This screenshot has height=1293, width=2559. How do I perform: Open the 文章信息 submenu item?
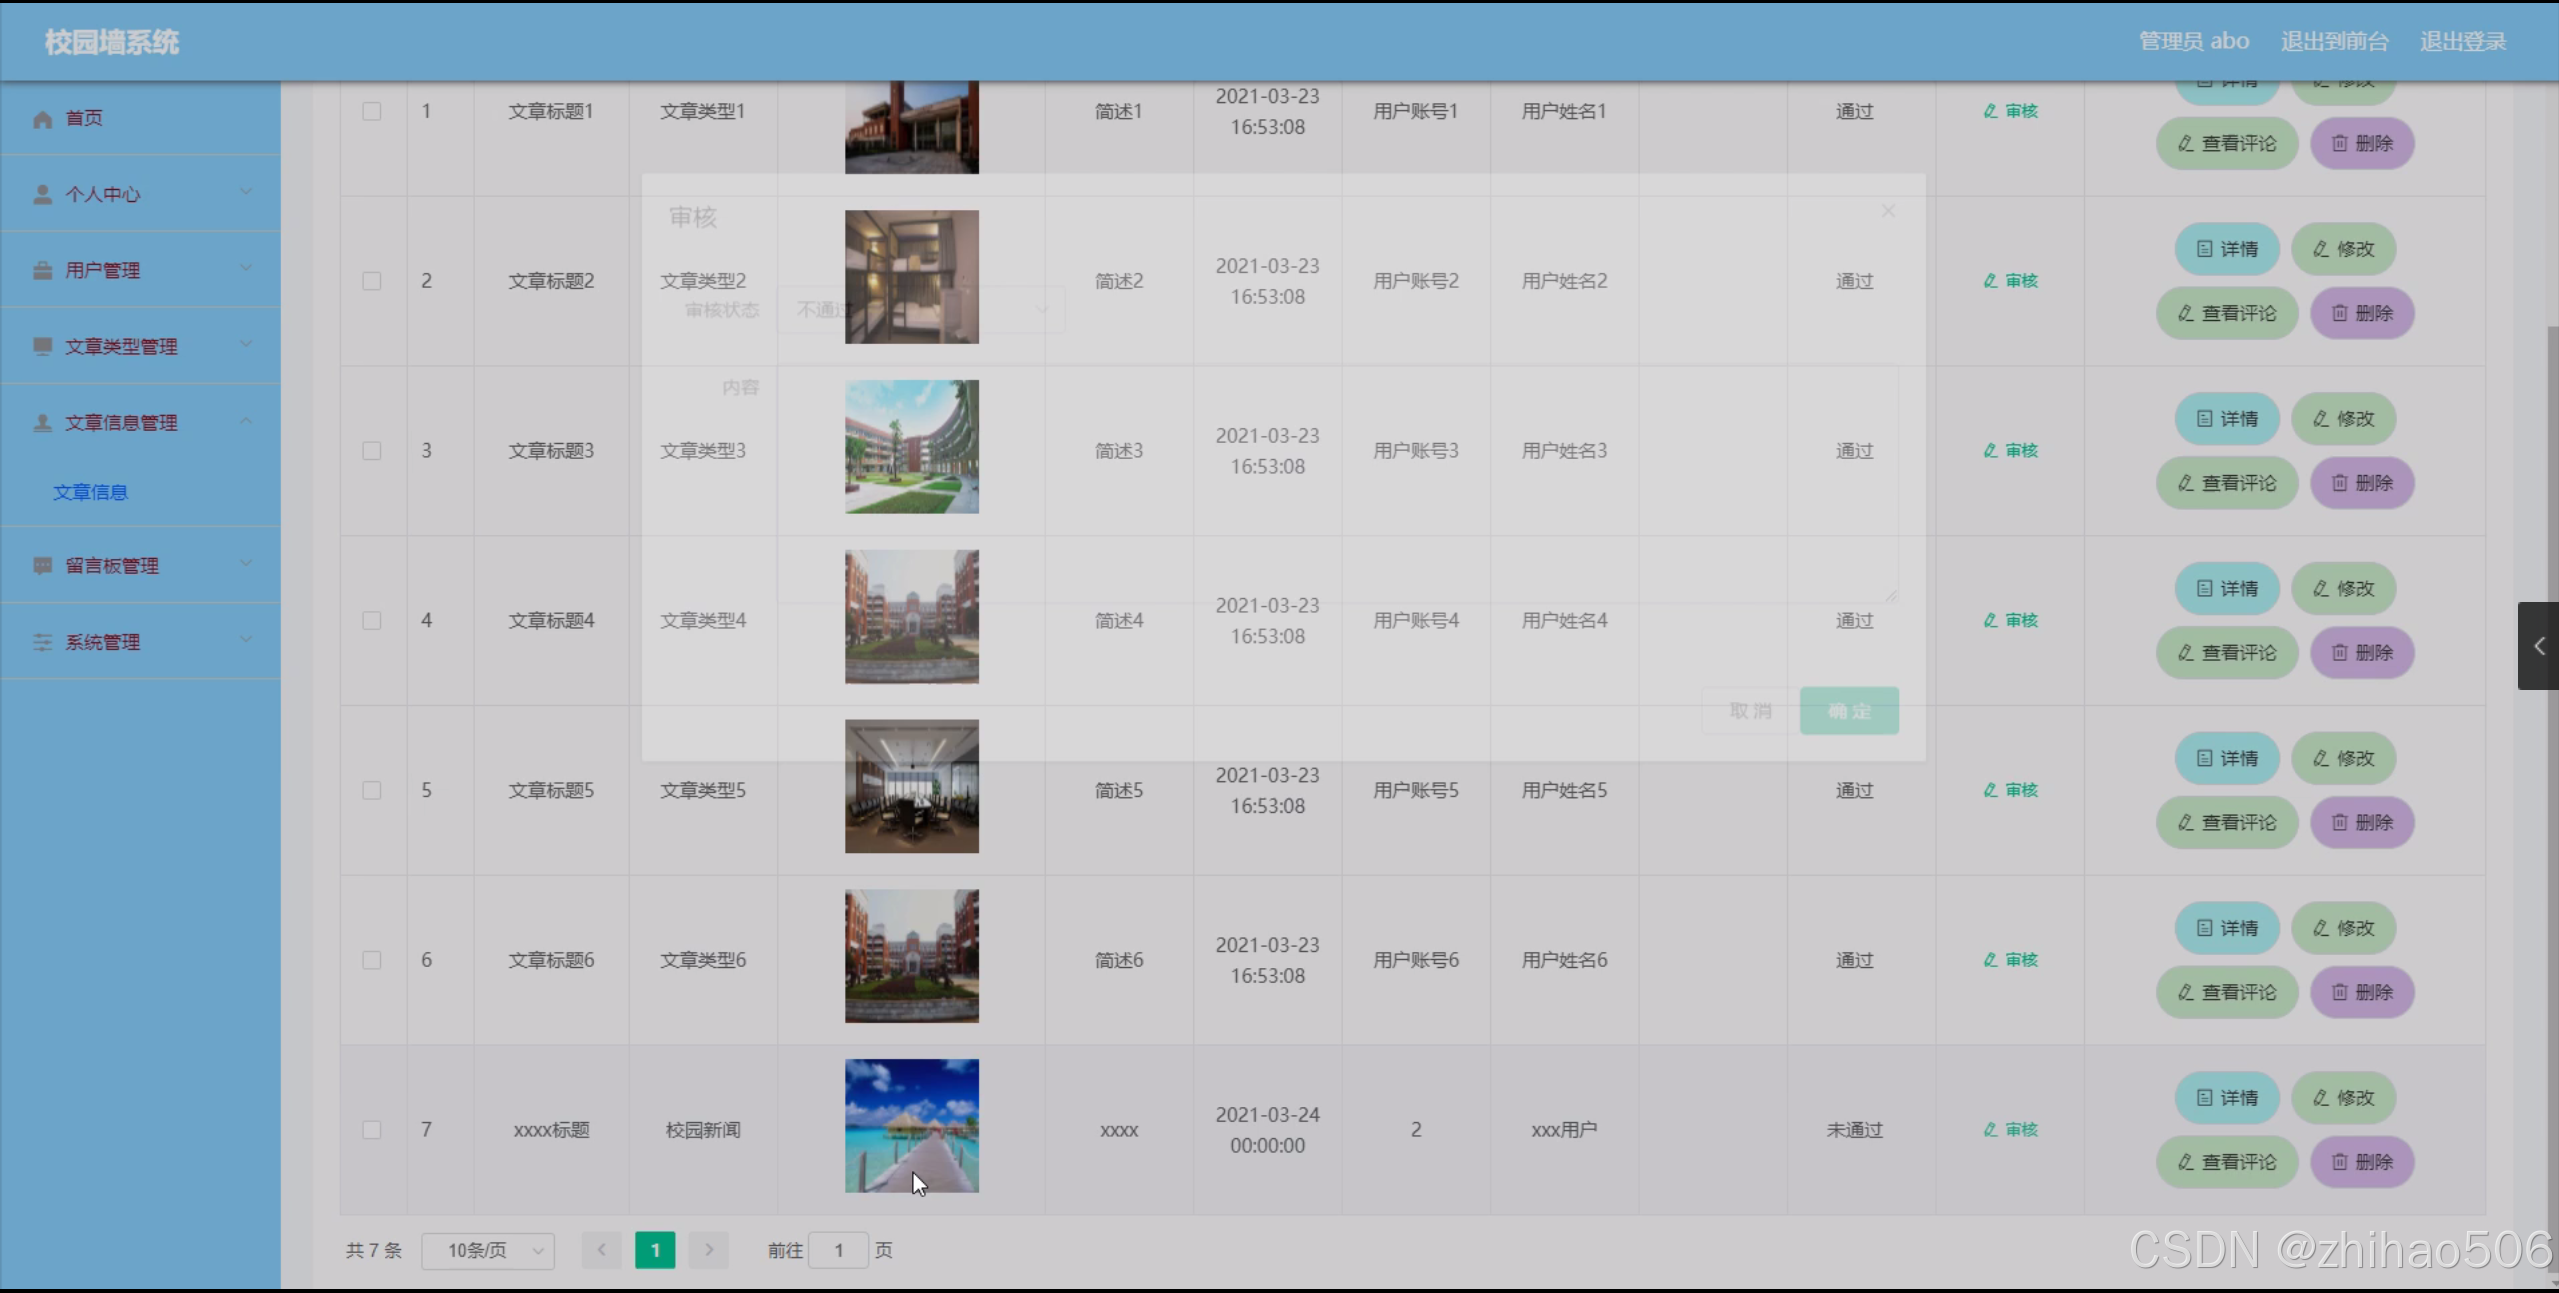90,492
